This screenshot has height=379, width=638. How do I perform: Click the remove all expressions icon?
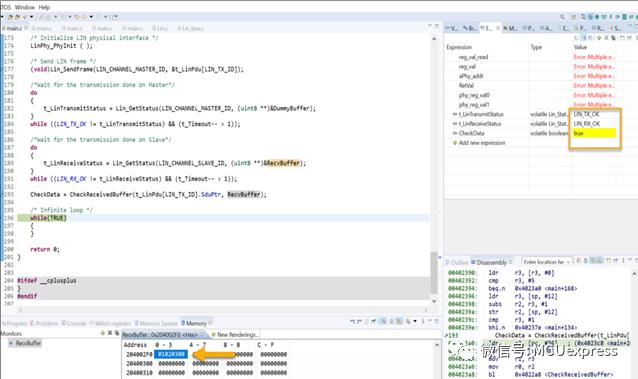tap(613, 38)
